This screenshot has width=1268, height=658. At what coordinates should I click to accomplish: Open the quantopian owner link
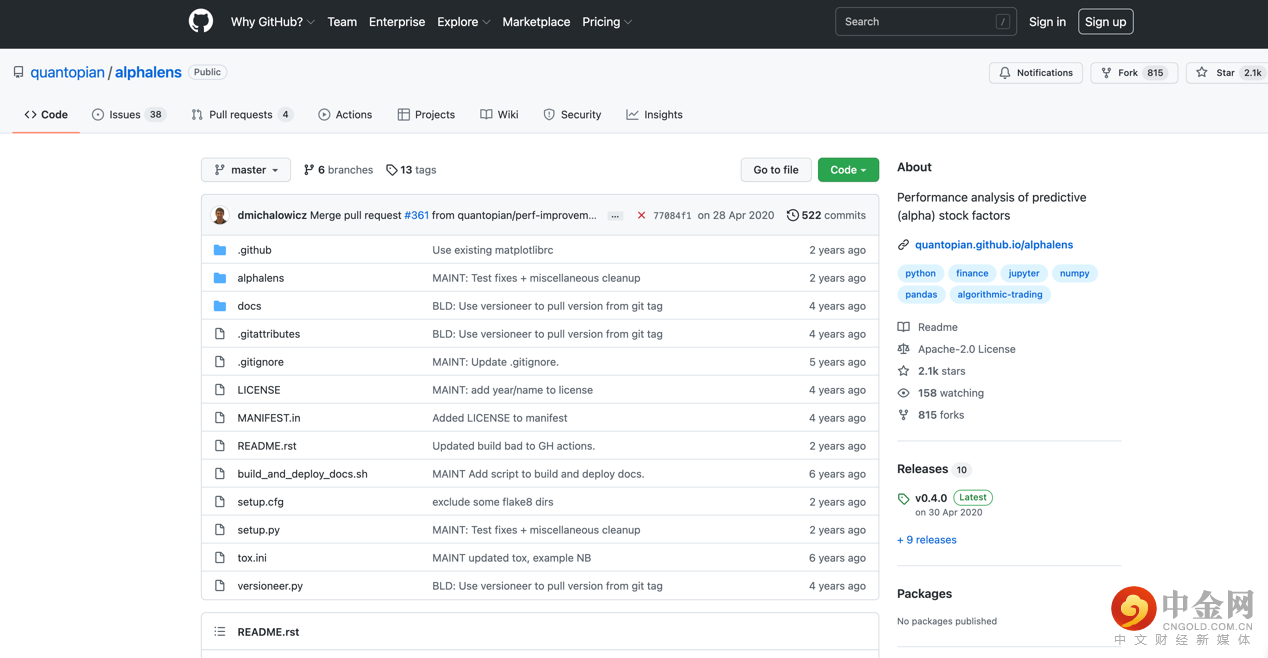click(x=67, y=72)
